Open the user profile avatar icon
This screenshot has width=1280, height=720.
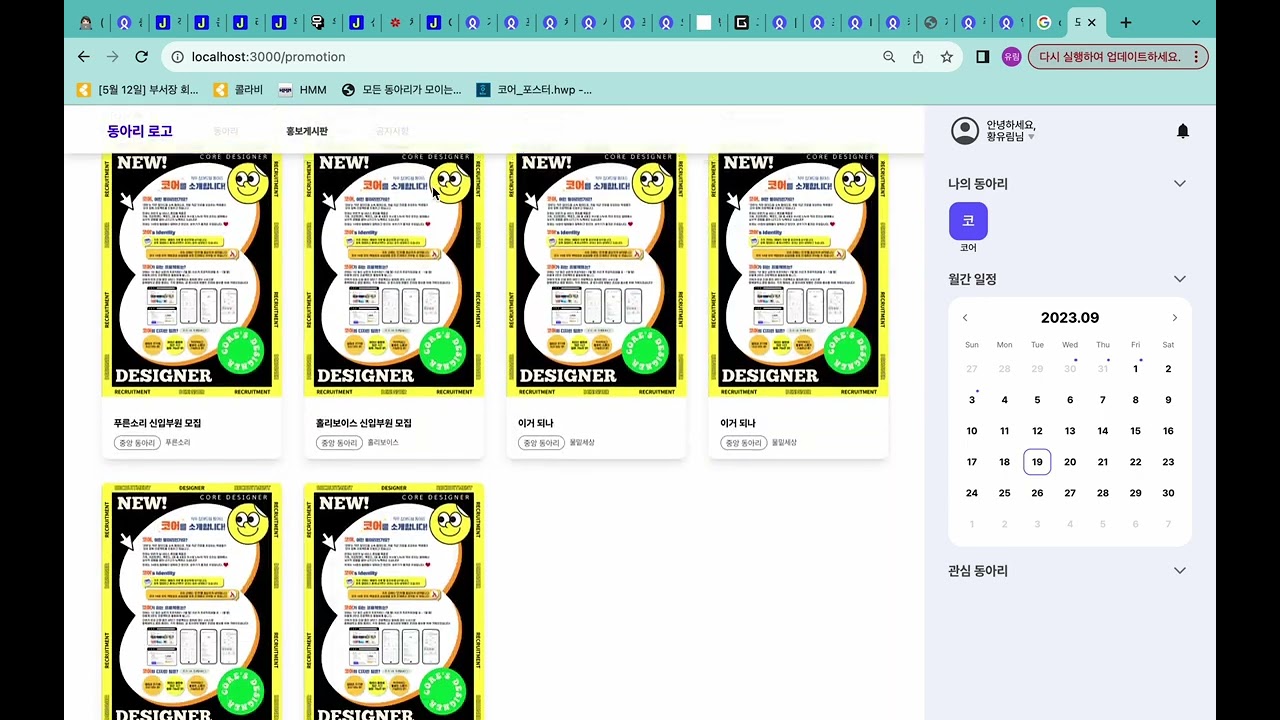tap(964, 131)
